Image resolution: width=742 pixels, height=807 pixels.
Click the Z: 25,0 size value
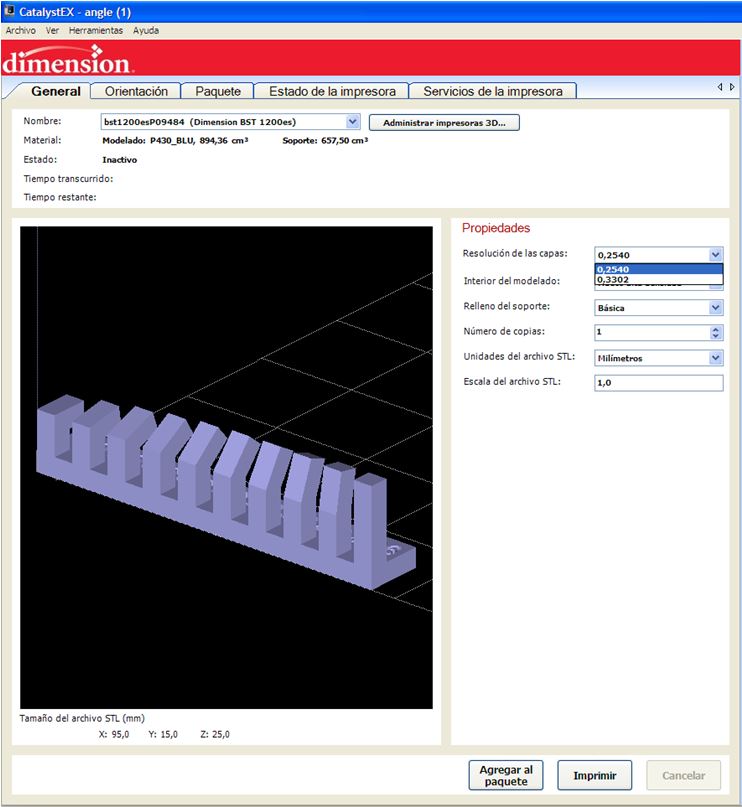coord(215,734)
